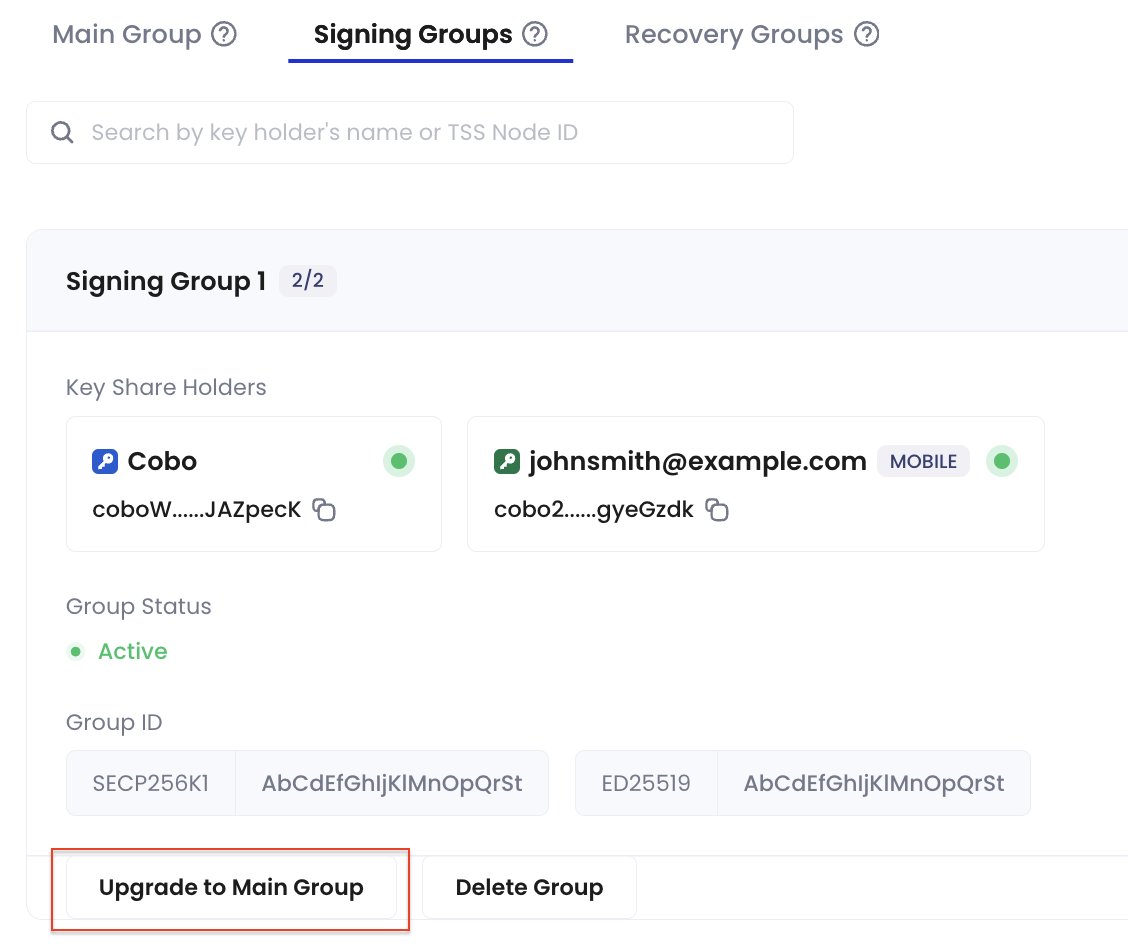
Task: Copy johnsmith@example.com's TSS Node ID
Action: point(717,509)
